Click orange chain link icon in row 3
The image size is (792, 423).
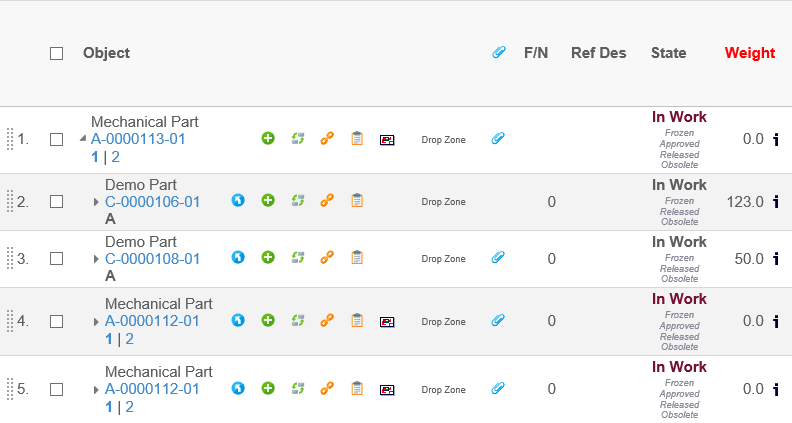tap(326, 258)
